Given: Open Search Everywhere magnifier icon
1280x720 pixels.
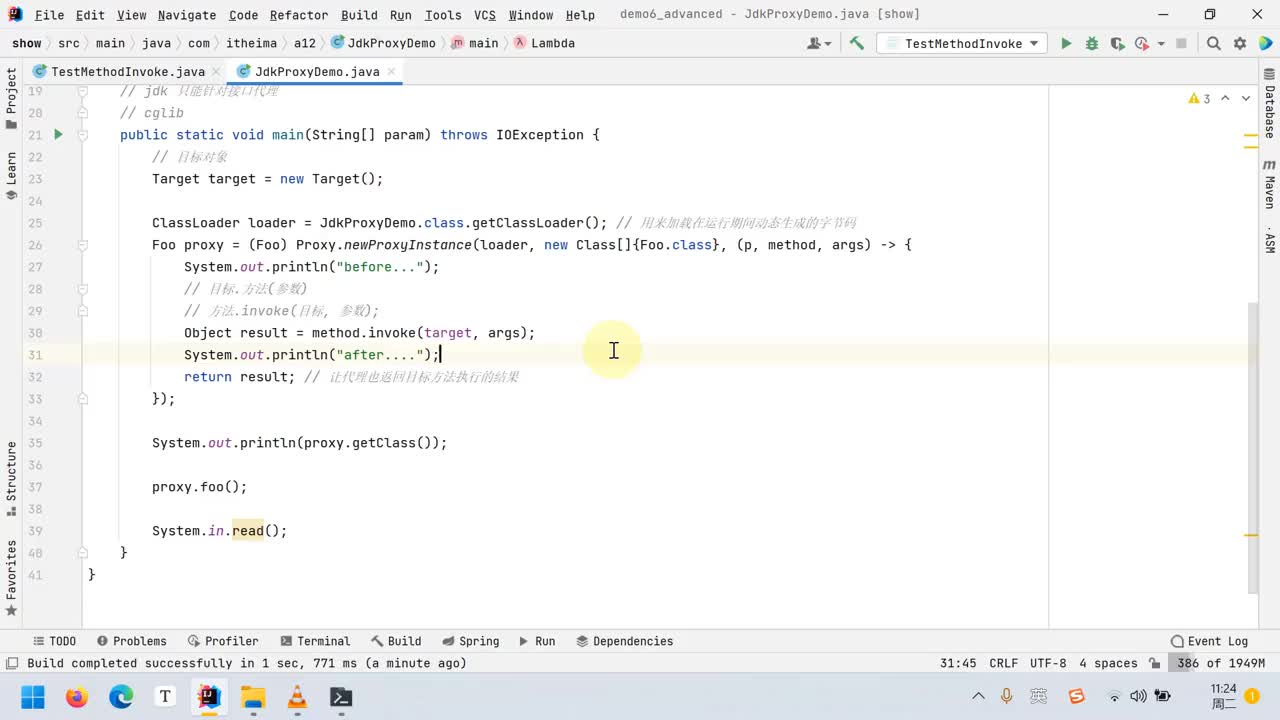Looking at the screenshot, I should coord(1213,43).
